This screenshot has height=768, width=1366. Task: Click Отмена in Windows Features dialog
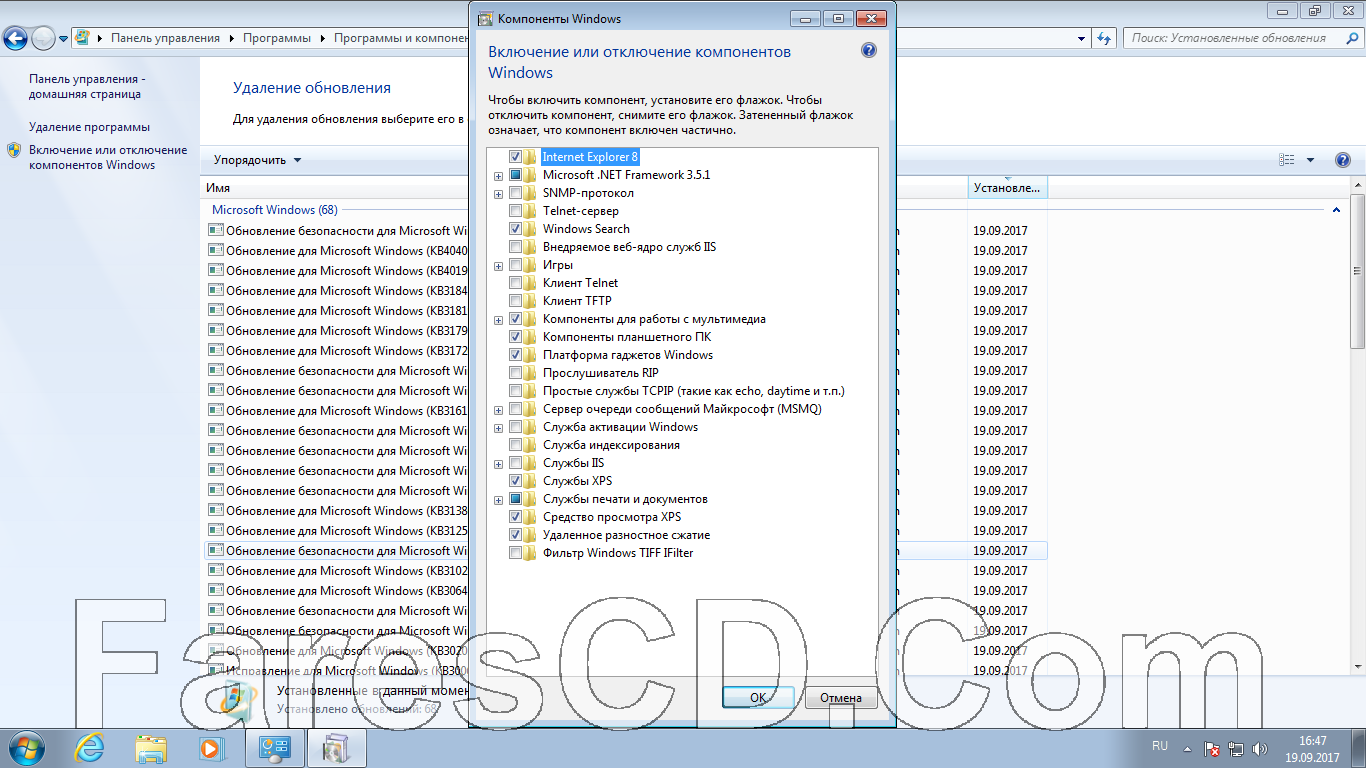click(841, 697)
